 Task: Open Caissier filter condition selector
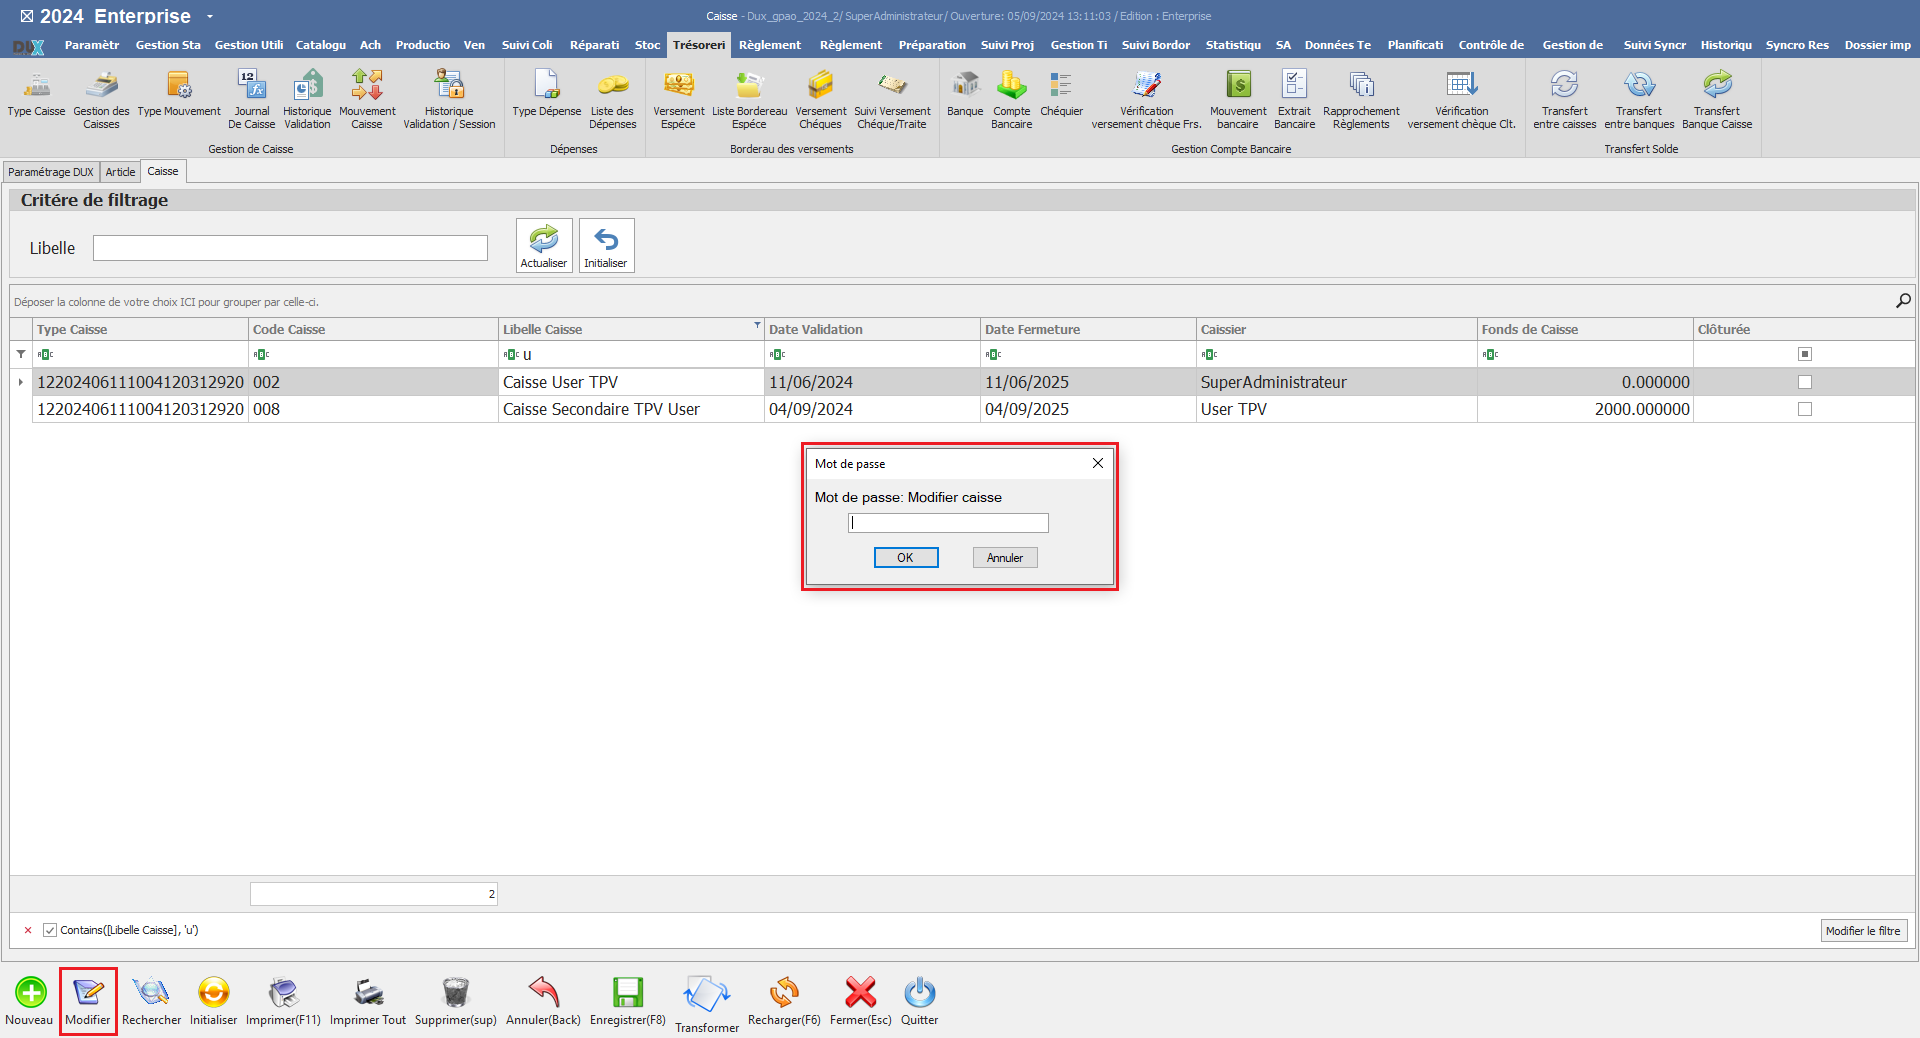click(x=1209, y=354)
